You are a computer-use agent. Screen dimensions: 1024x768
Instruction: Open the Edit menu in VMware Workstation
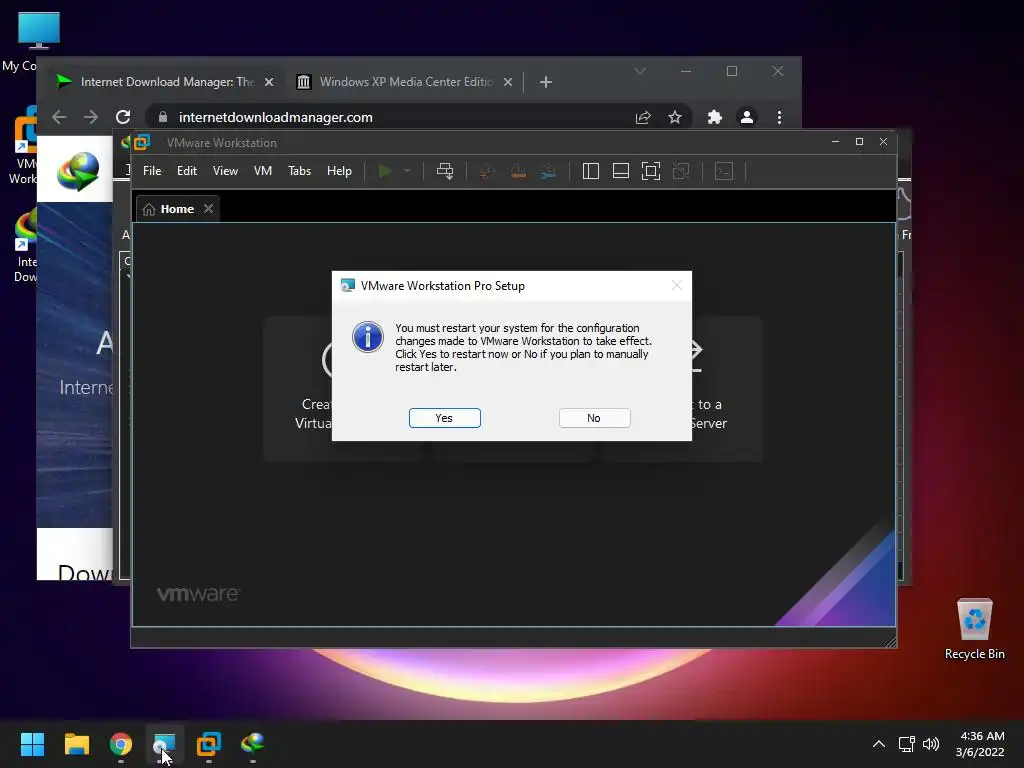(x=187, y=171)
